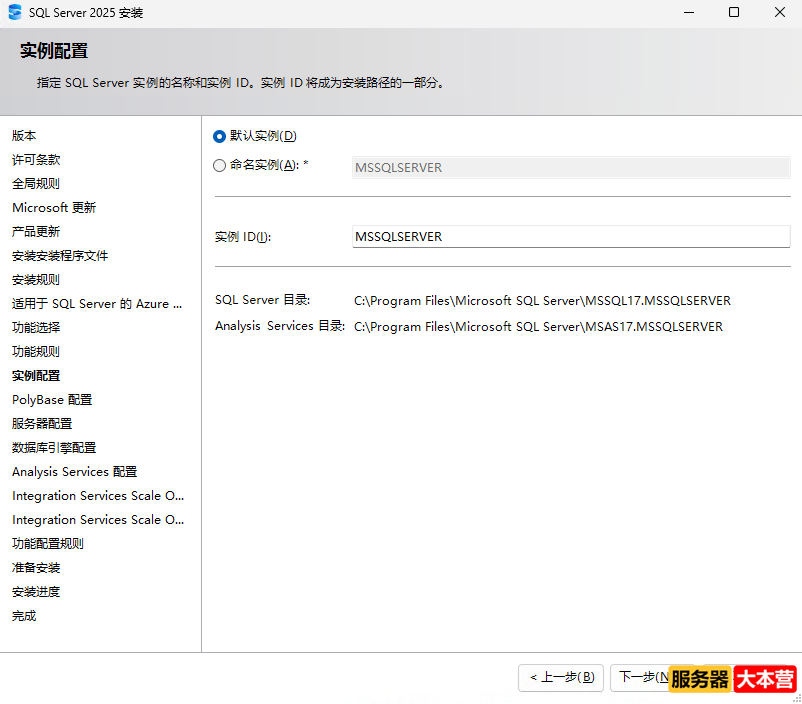Screen dimensions: 802x704
Task: Select the 默认实例 radio button
Action: click(220, 137)
